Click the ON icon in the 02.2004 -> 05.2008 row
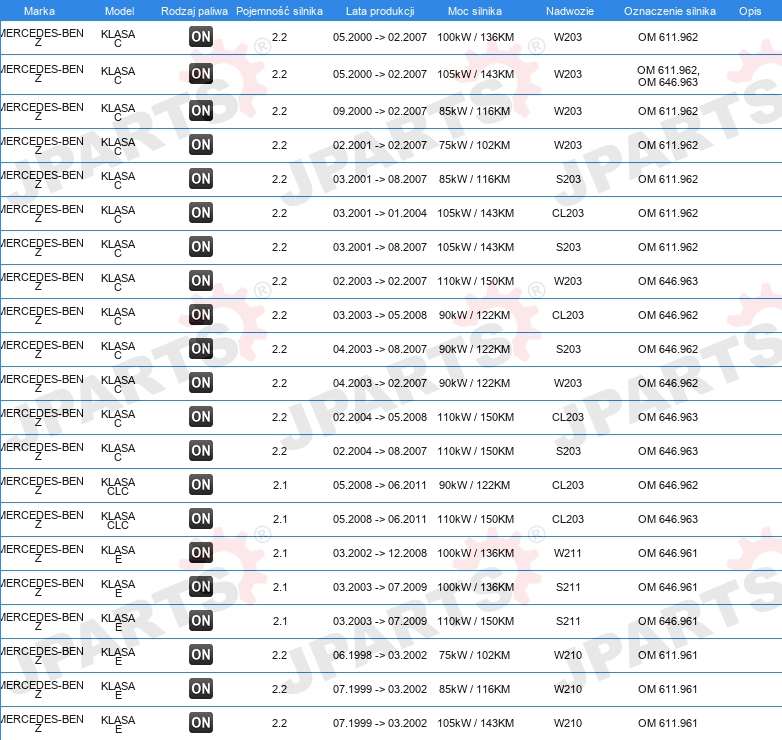This screenshot has height=740, width=782. pyautogui.click(x=201, y=416)
